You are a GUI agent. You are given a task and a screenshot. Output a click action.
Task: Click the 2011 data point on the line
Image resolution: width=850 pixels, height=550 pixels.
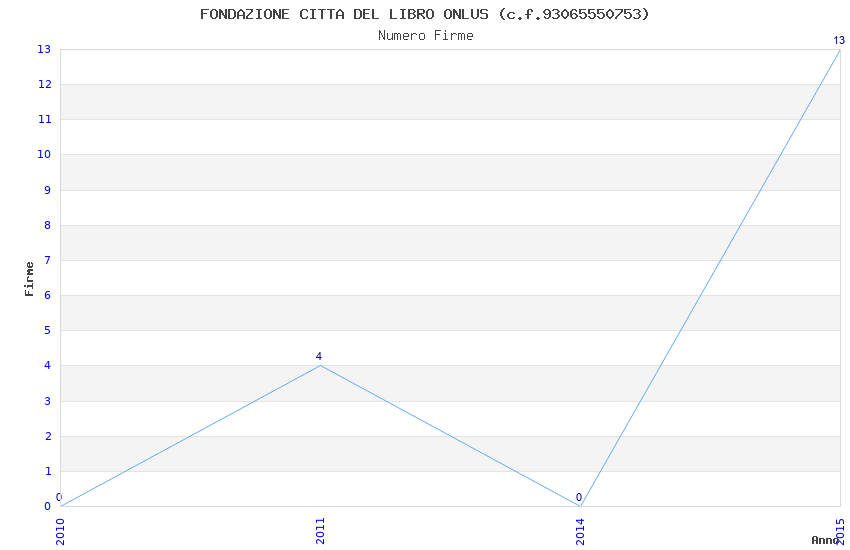[x=320, y=366]
